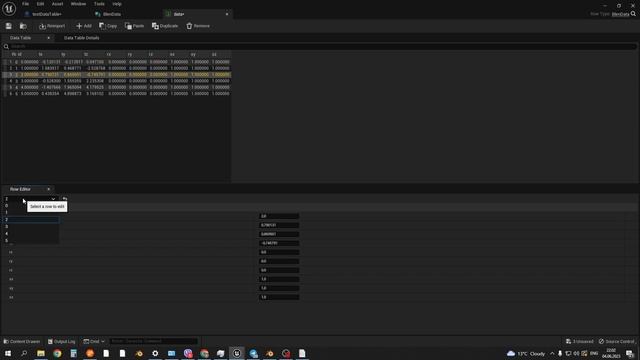The width and height of the screenshot is (640, 360).
Task: Select table row with id 5.000000
Action: (x=116, y=93)
